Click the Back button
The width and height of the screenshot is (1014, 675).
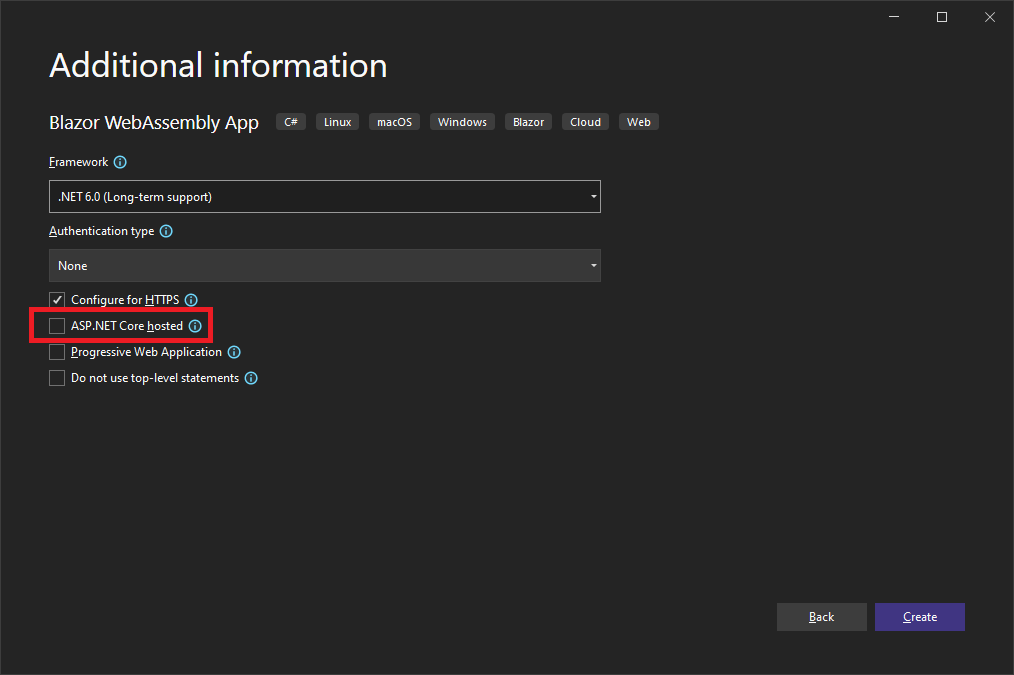click(821, 617)
